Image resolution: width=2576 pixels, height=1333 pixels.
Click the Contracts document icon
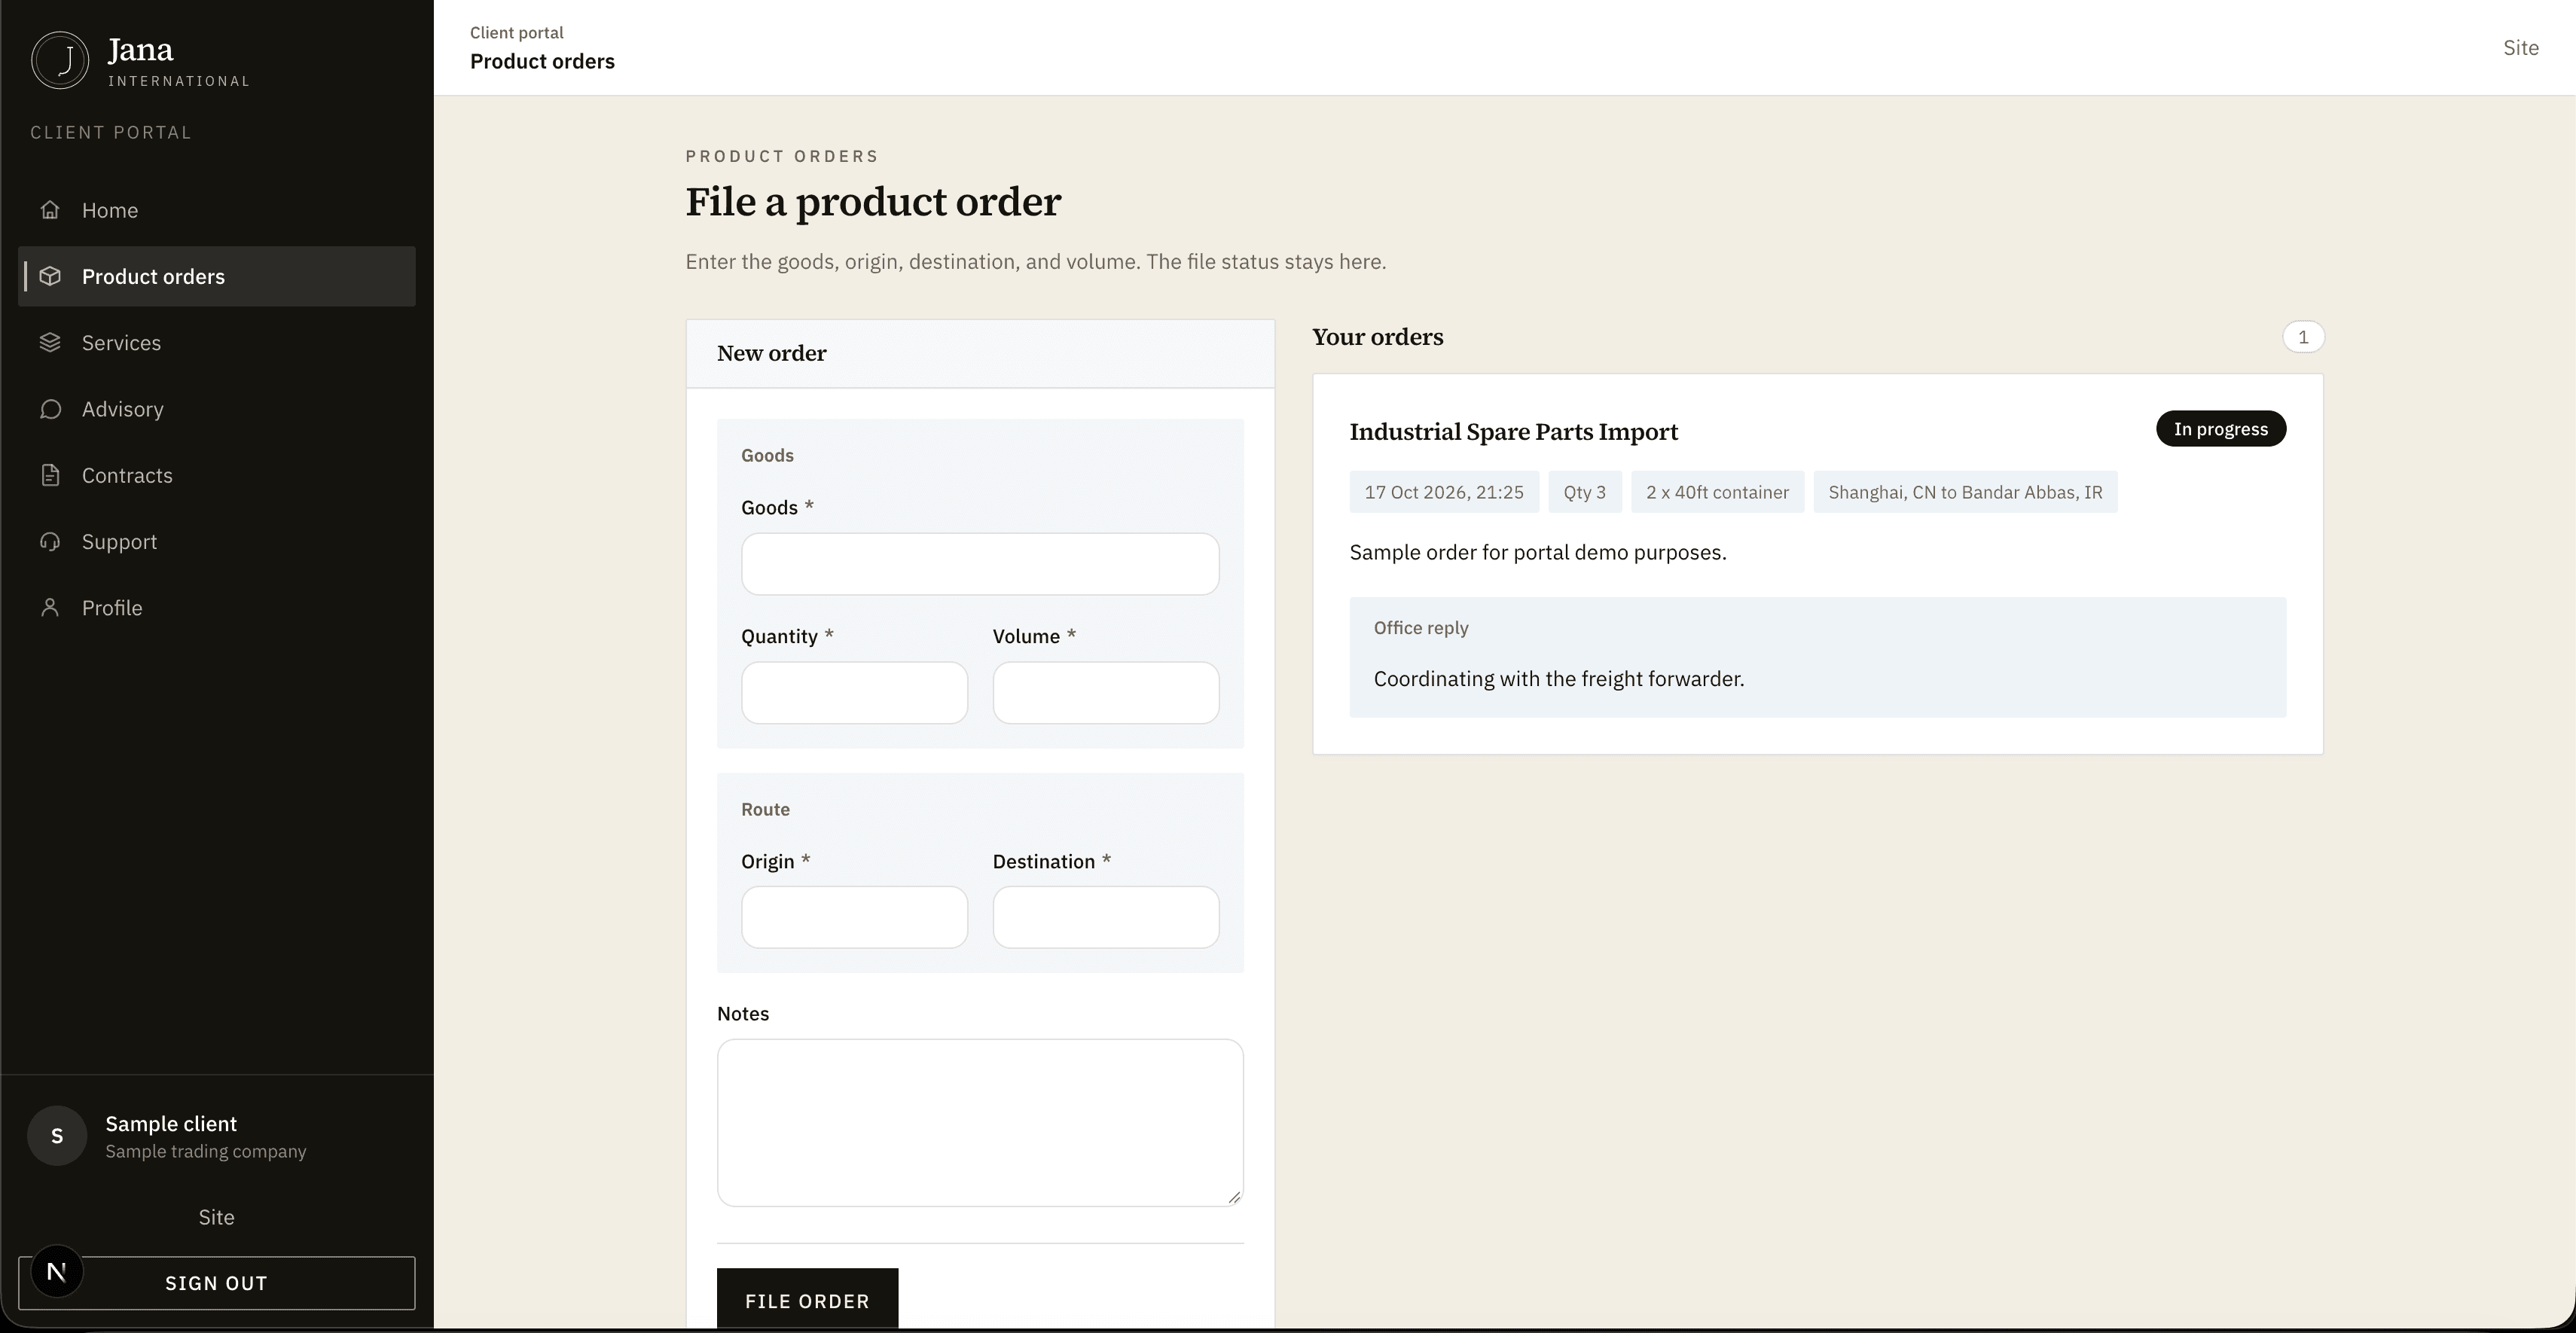(x=50, y=475)
